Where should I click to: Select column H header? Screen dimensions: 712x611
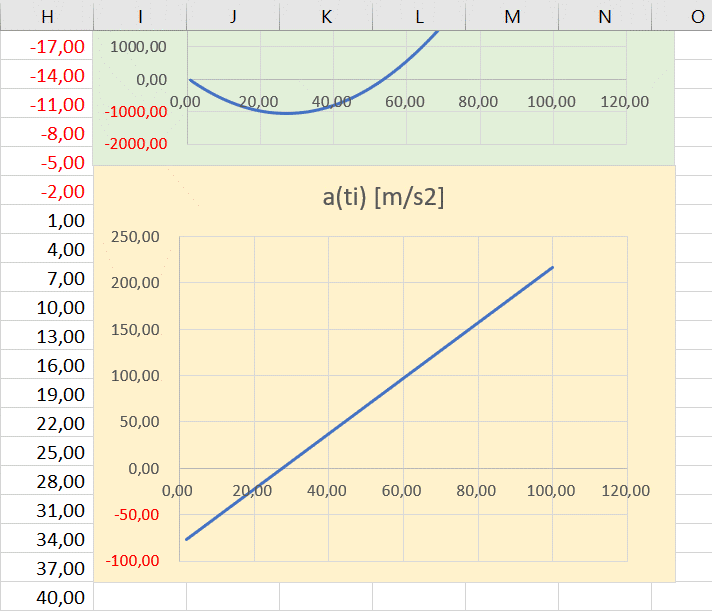click(47, 16)
